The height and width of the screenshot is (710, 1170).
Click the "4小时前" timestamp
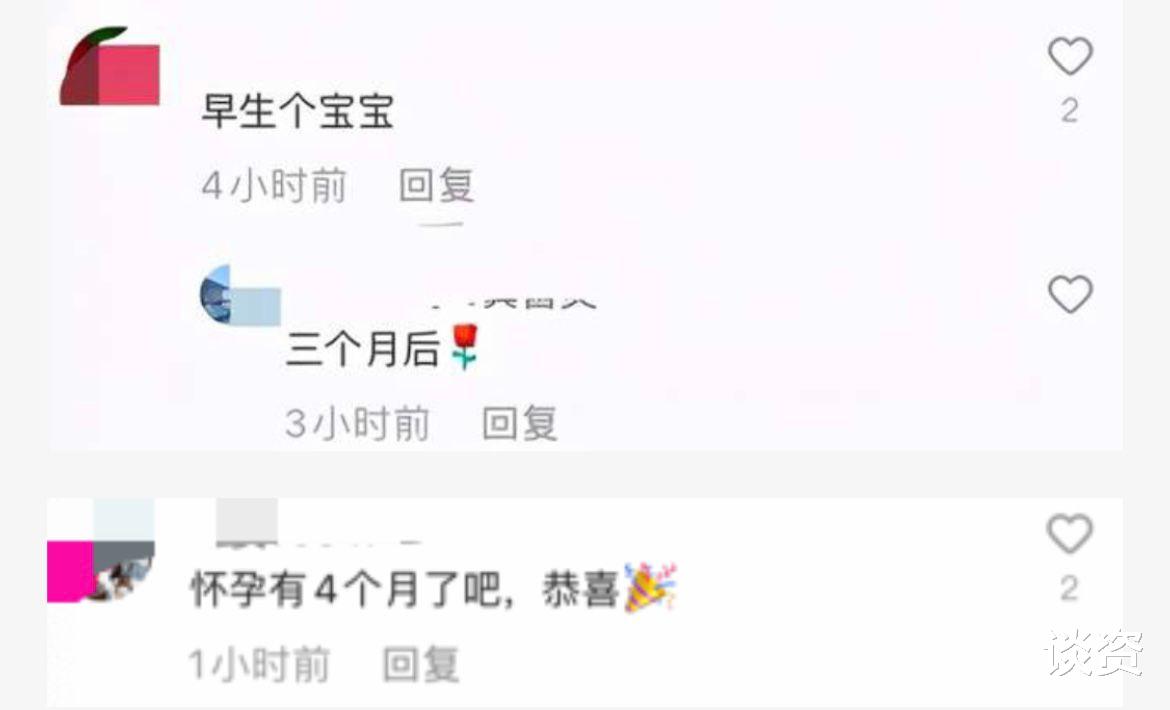pyautogui.click(x=274, y=185)
